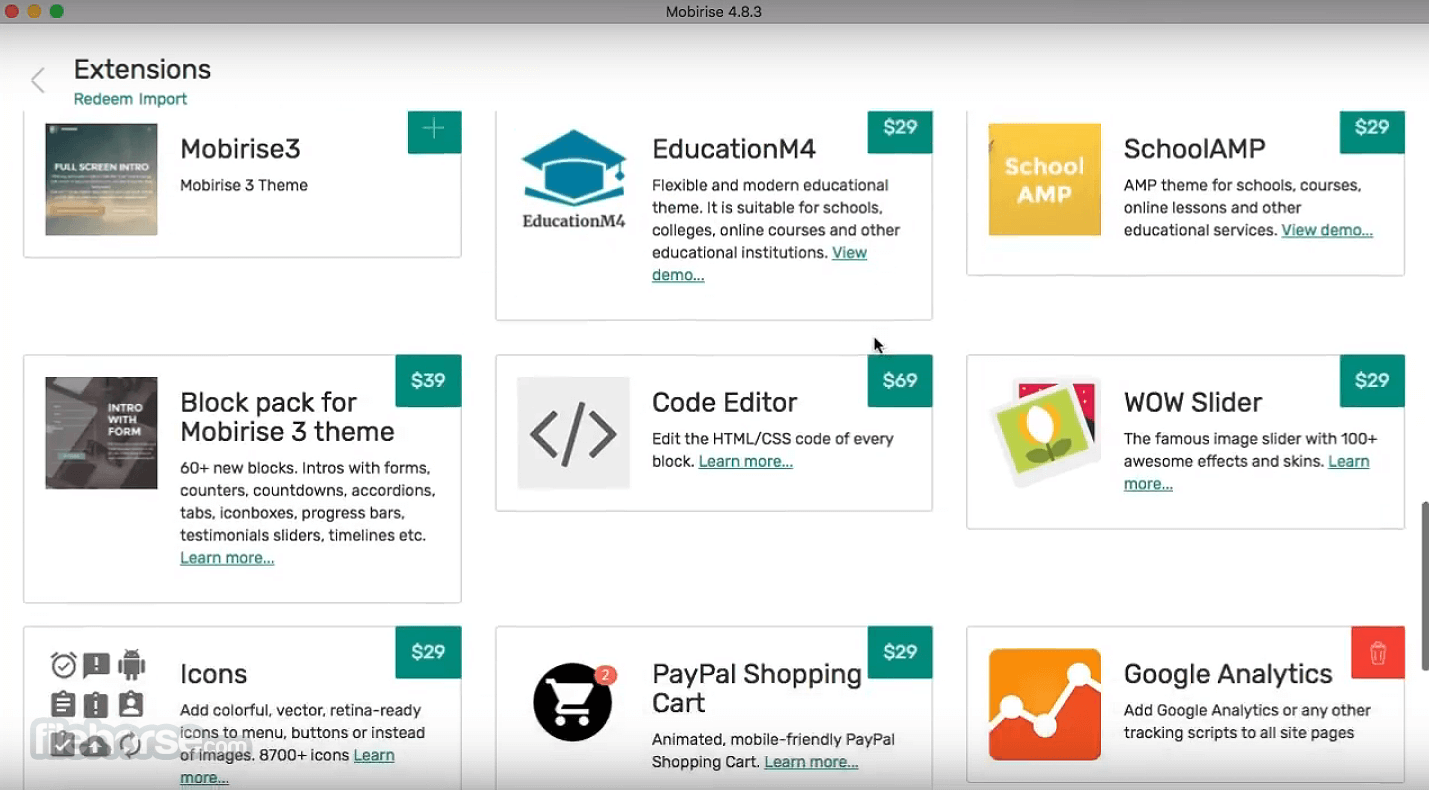Select the PayPal Shopping Cart icon
This screenshot has width=1429, height=790.
(573, 702)
